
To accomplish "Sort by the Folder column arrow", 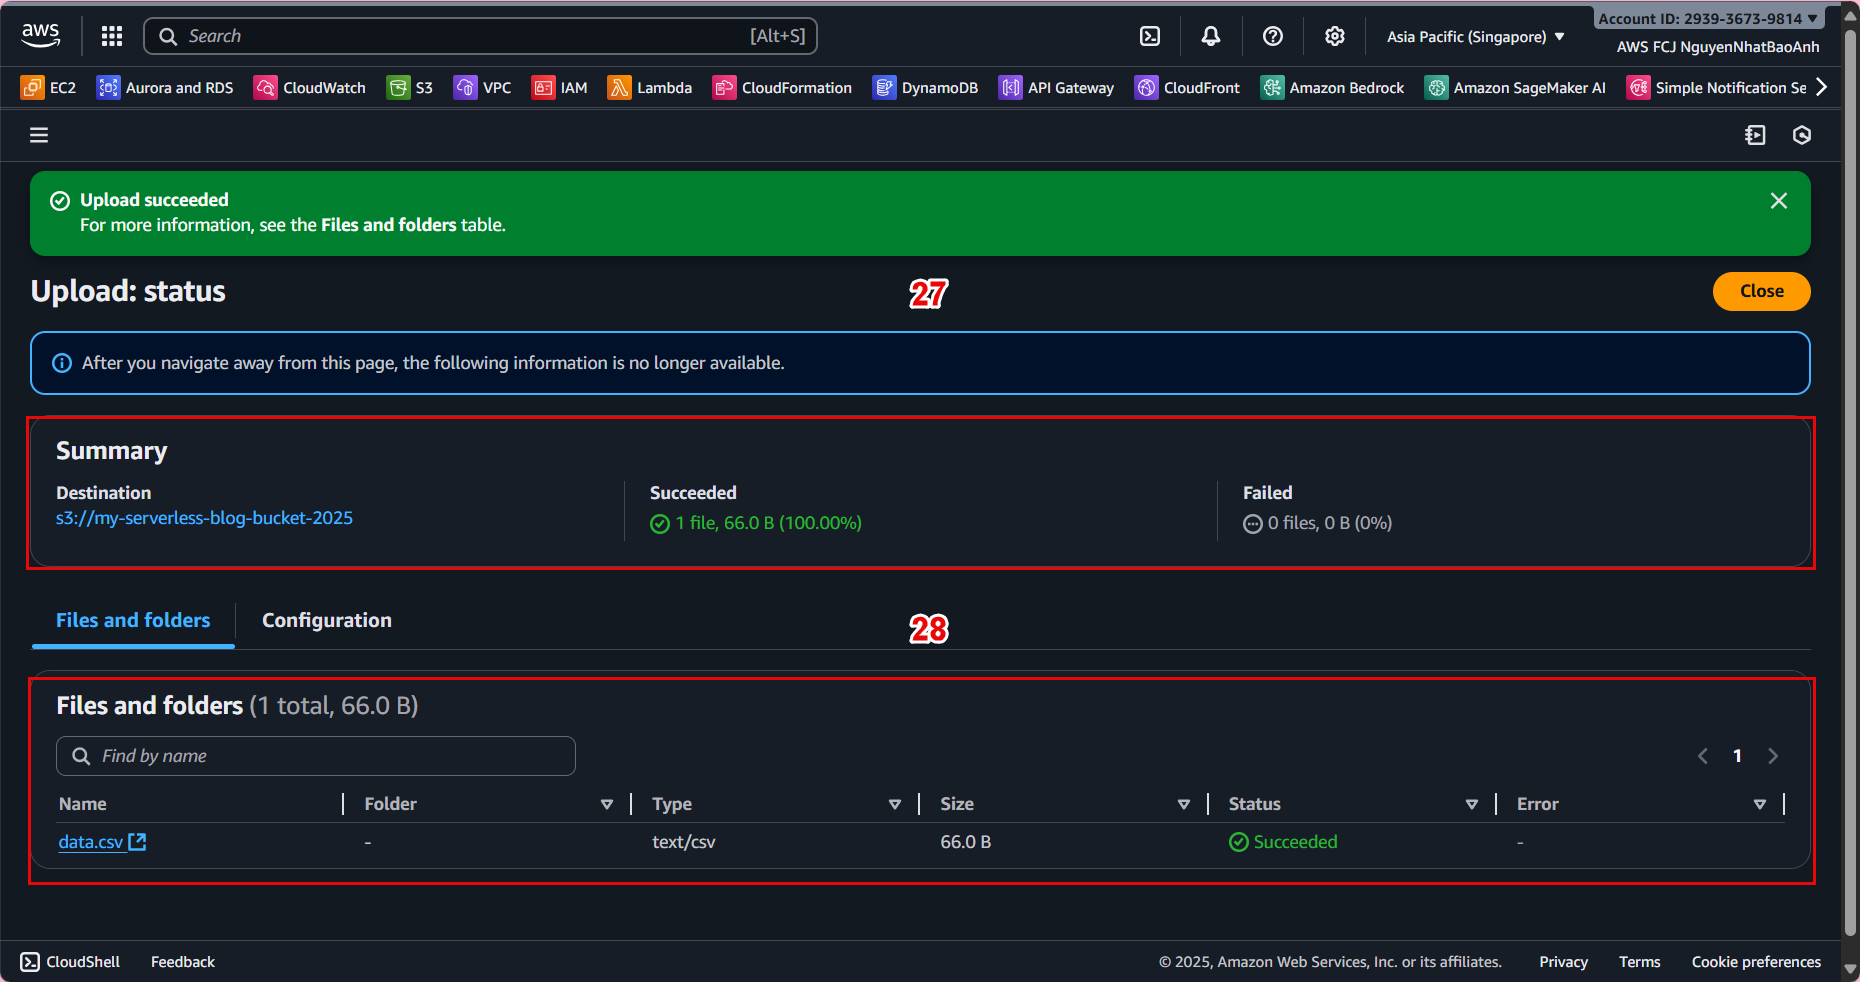I will [607, 805].
